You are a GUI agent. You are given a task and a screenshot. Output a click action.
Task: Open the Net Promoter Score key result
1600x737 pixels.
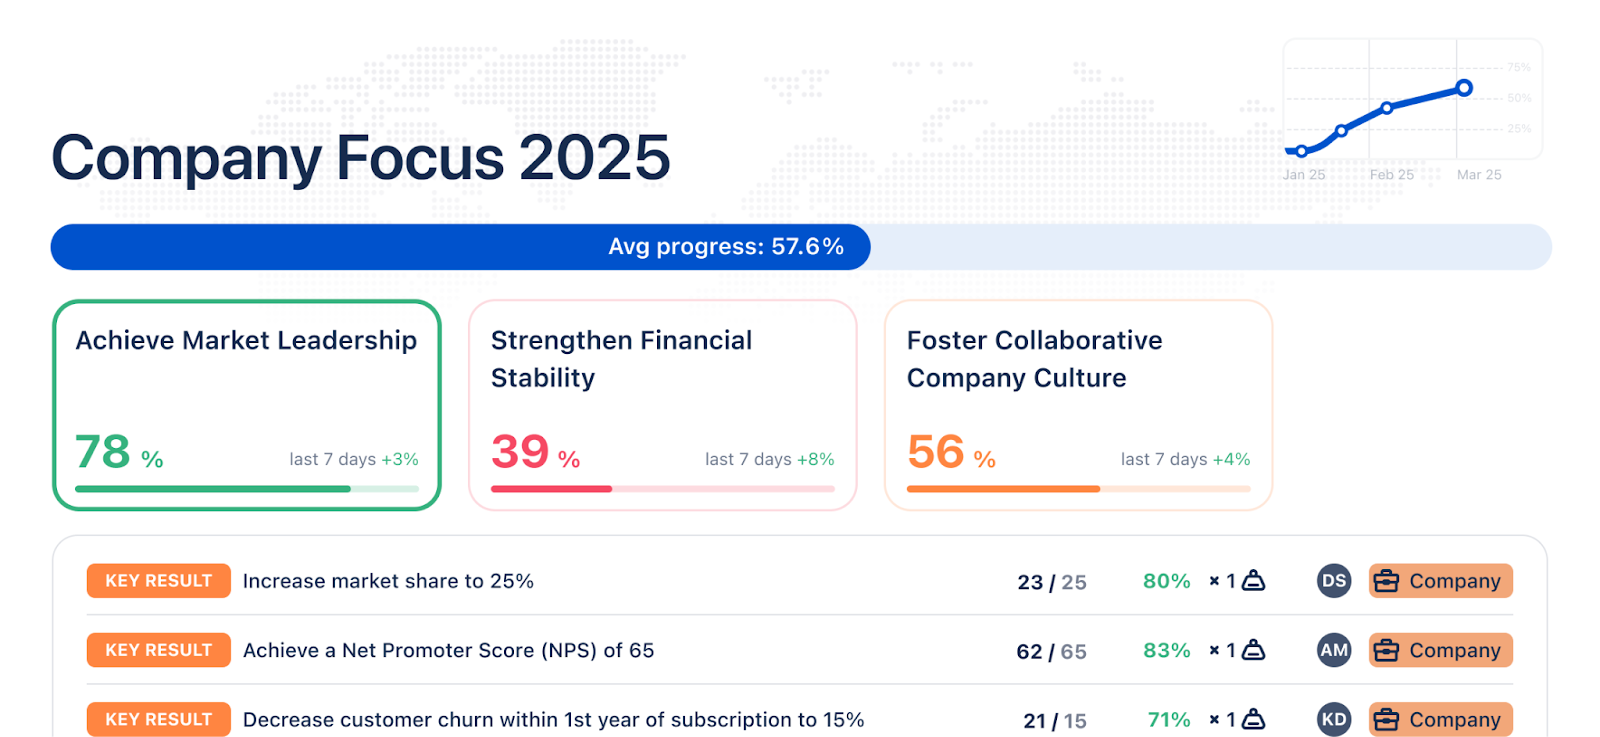pos(448,650)
